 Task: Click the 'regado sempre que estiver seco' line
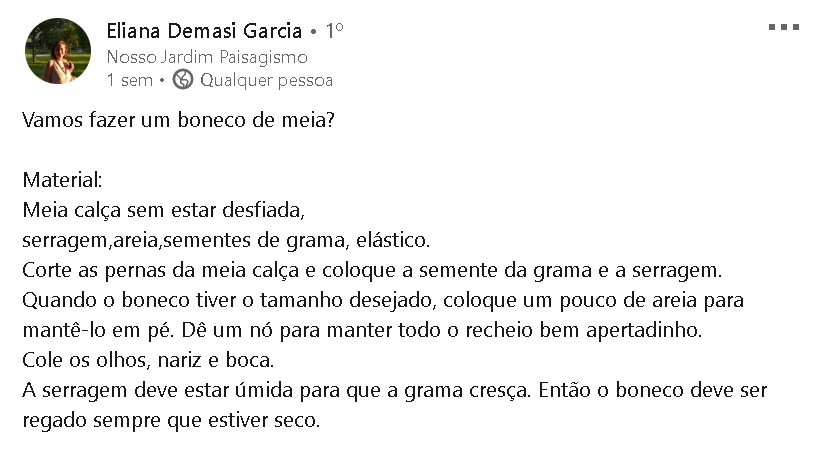171,421
